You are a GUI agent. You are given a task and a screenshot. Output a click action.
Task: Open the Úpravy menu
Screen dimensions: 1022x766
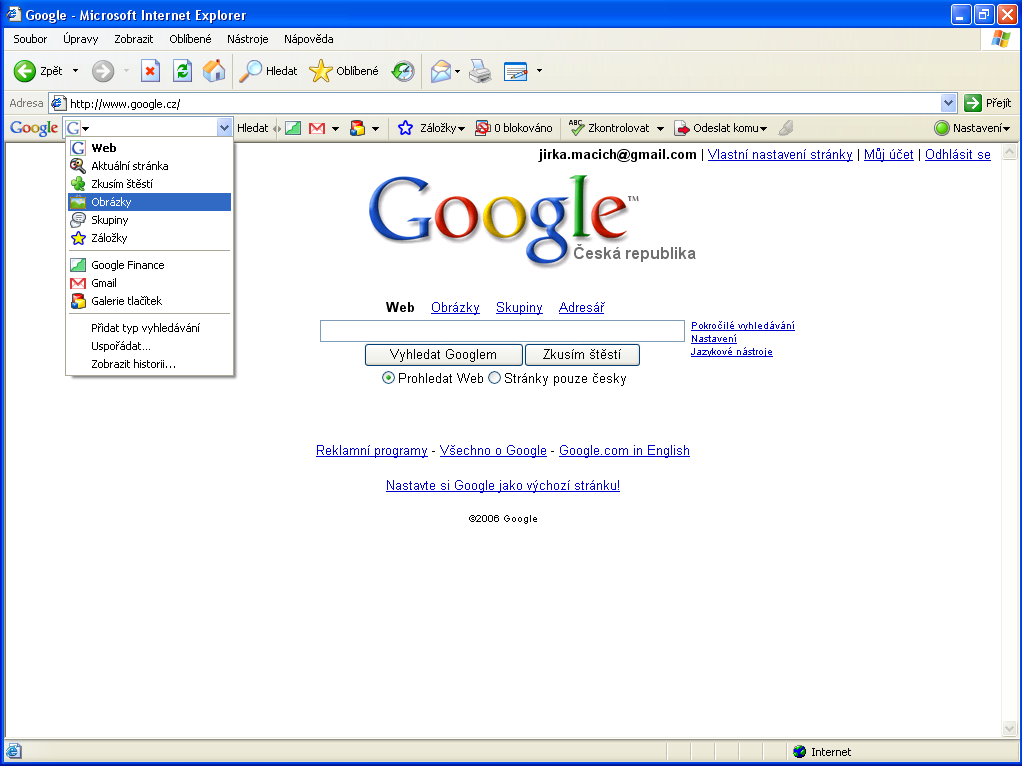(x=81, y=39)
